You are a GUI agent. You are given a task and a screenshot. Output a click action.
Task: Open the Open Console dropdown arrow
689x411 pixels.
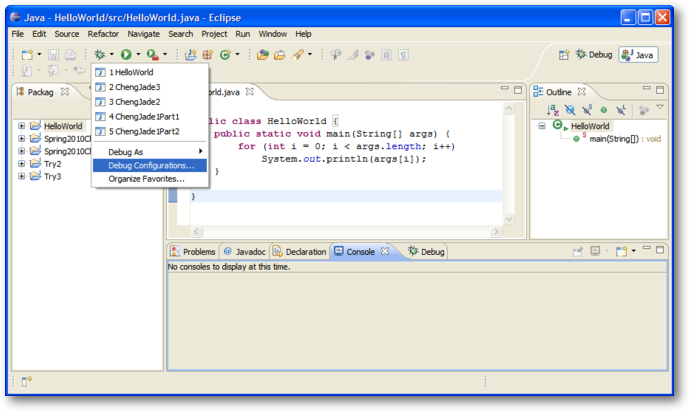(633, 251)
